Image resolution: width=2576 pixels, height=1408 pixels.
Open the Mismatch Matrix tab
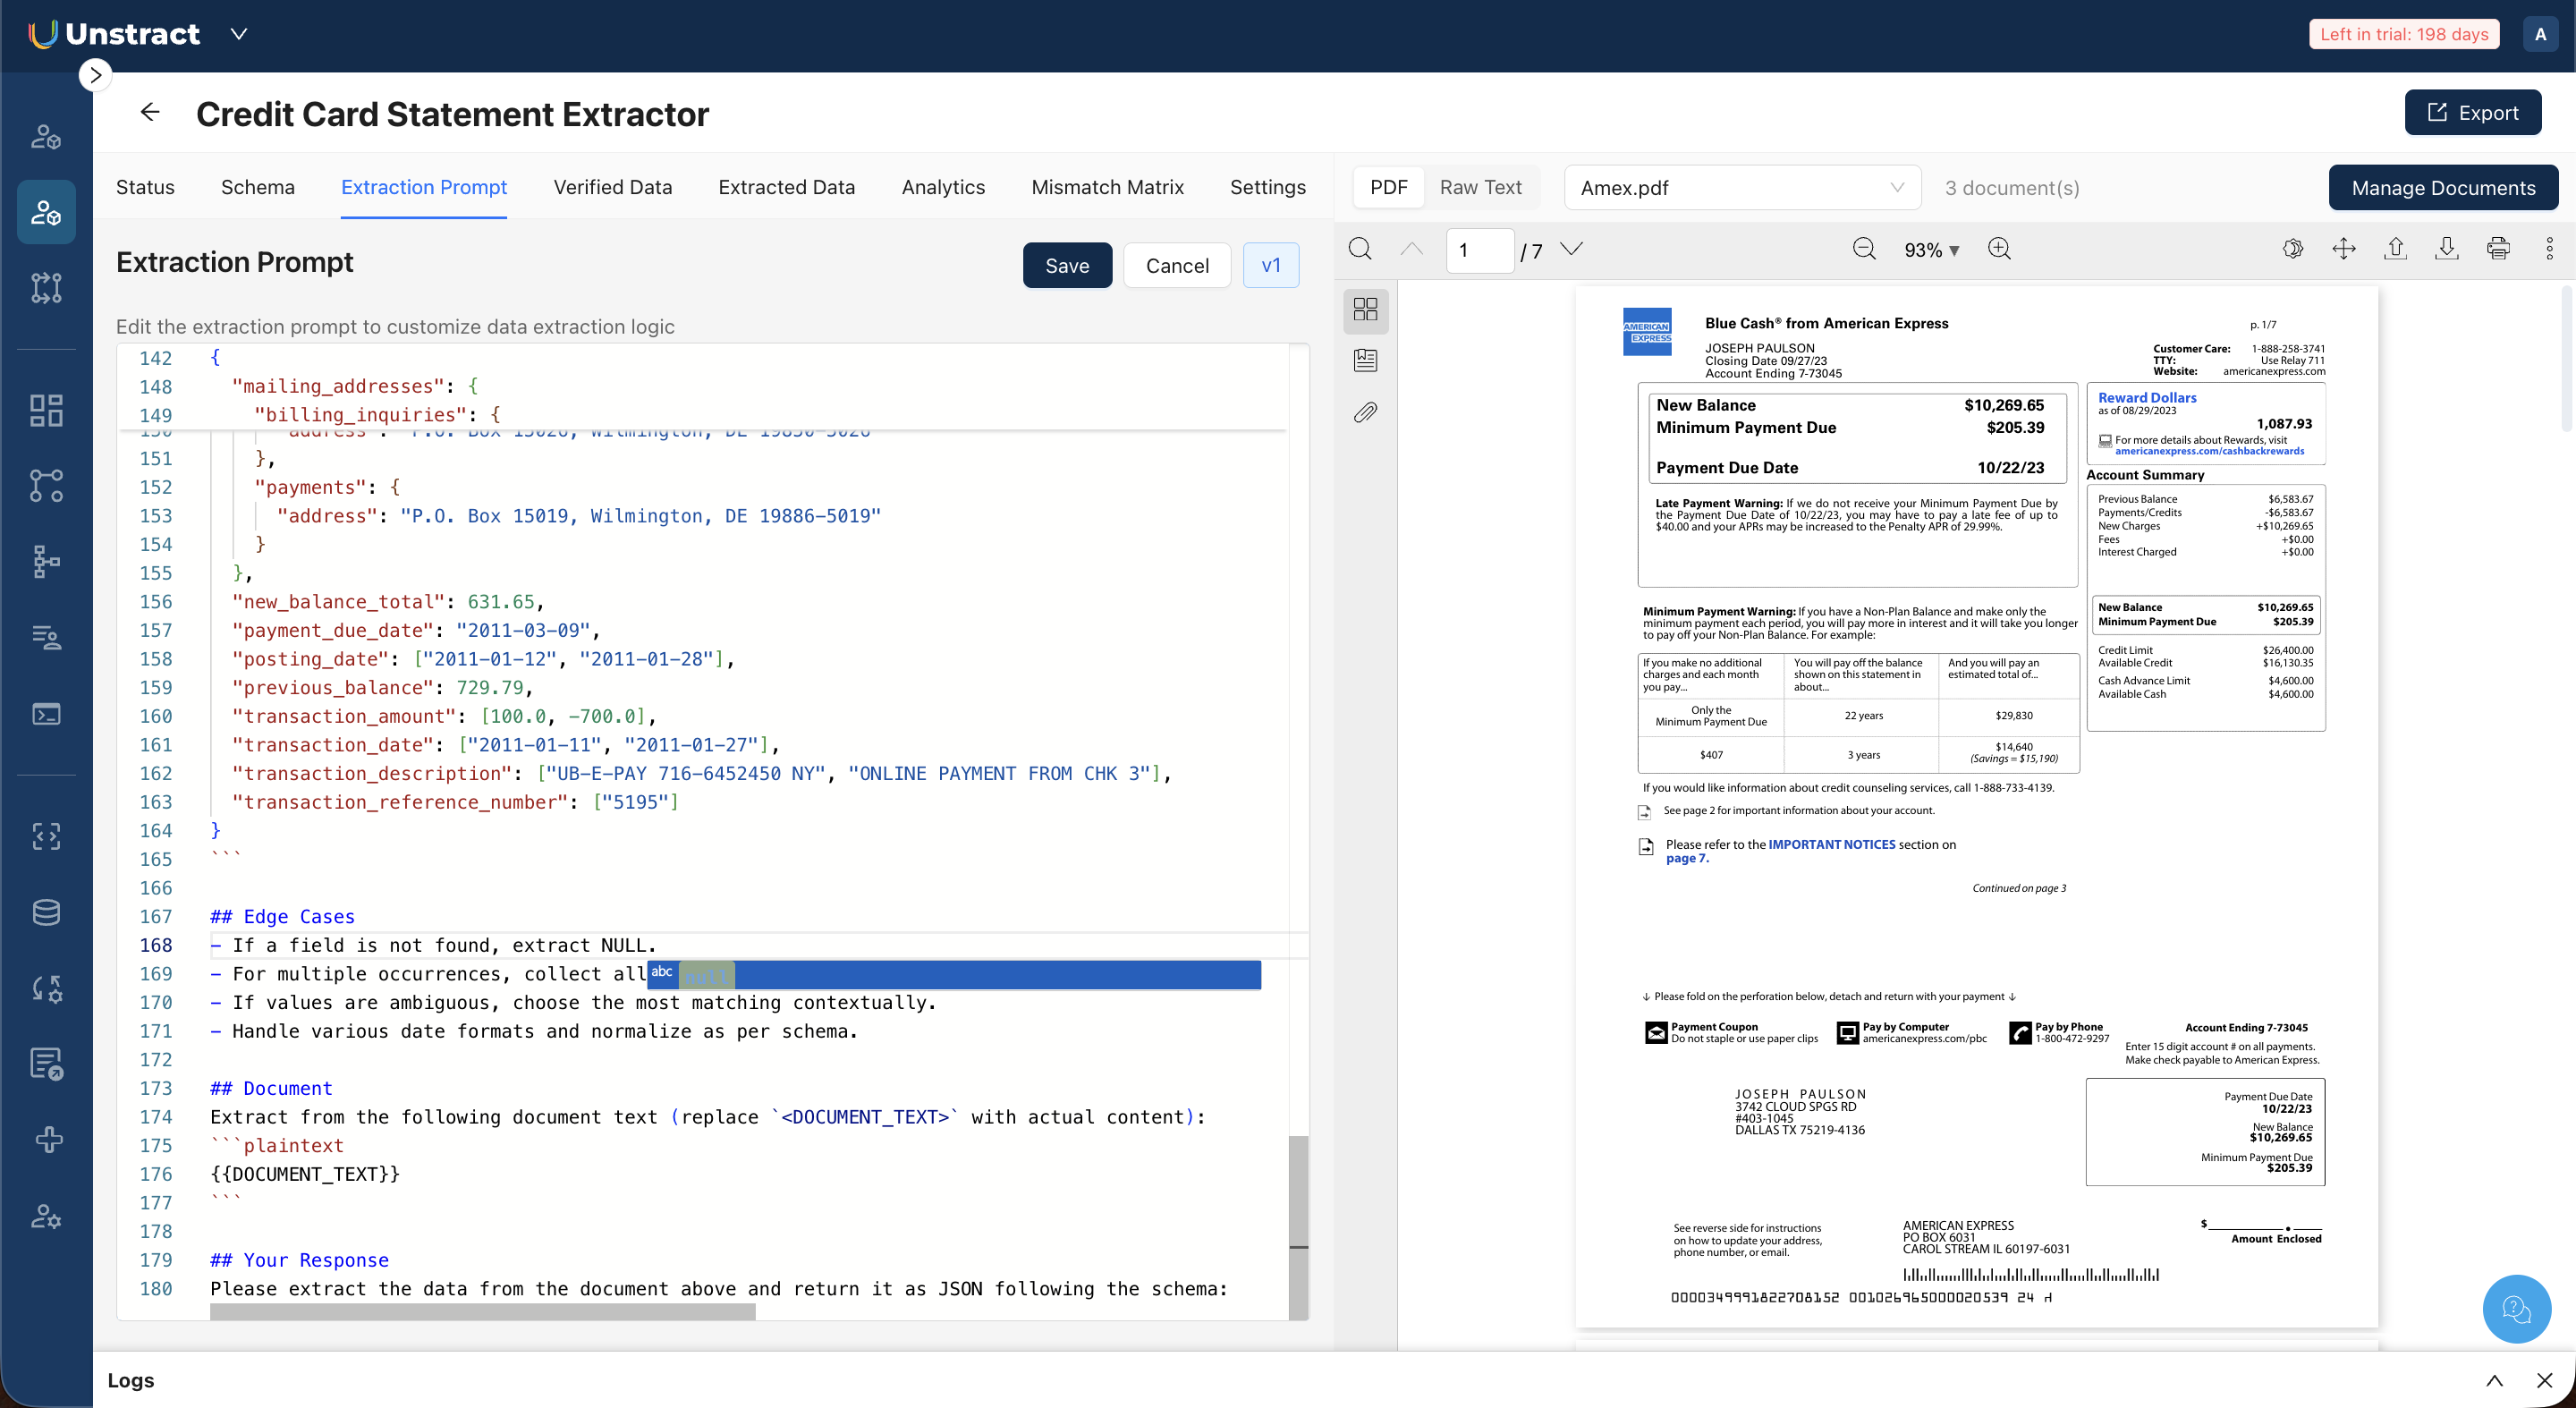pos(1107,188)
